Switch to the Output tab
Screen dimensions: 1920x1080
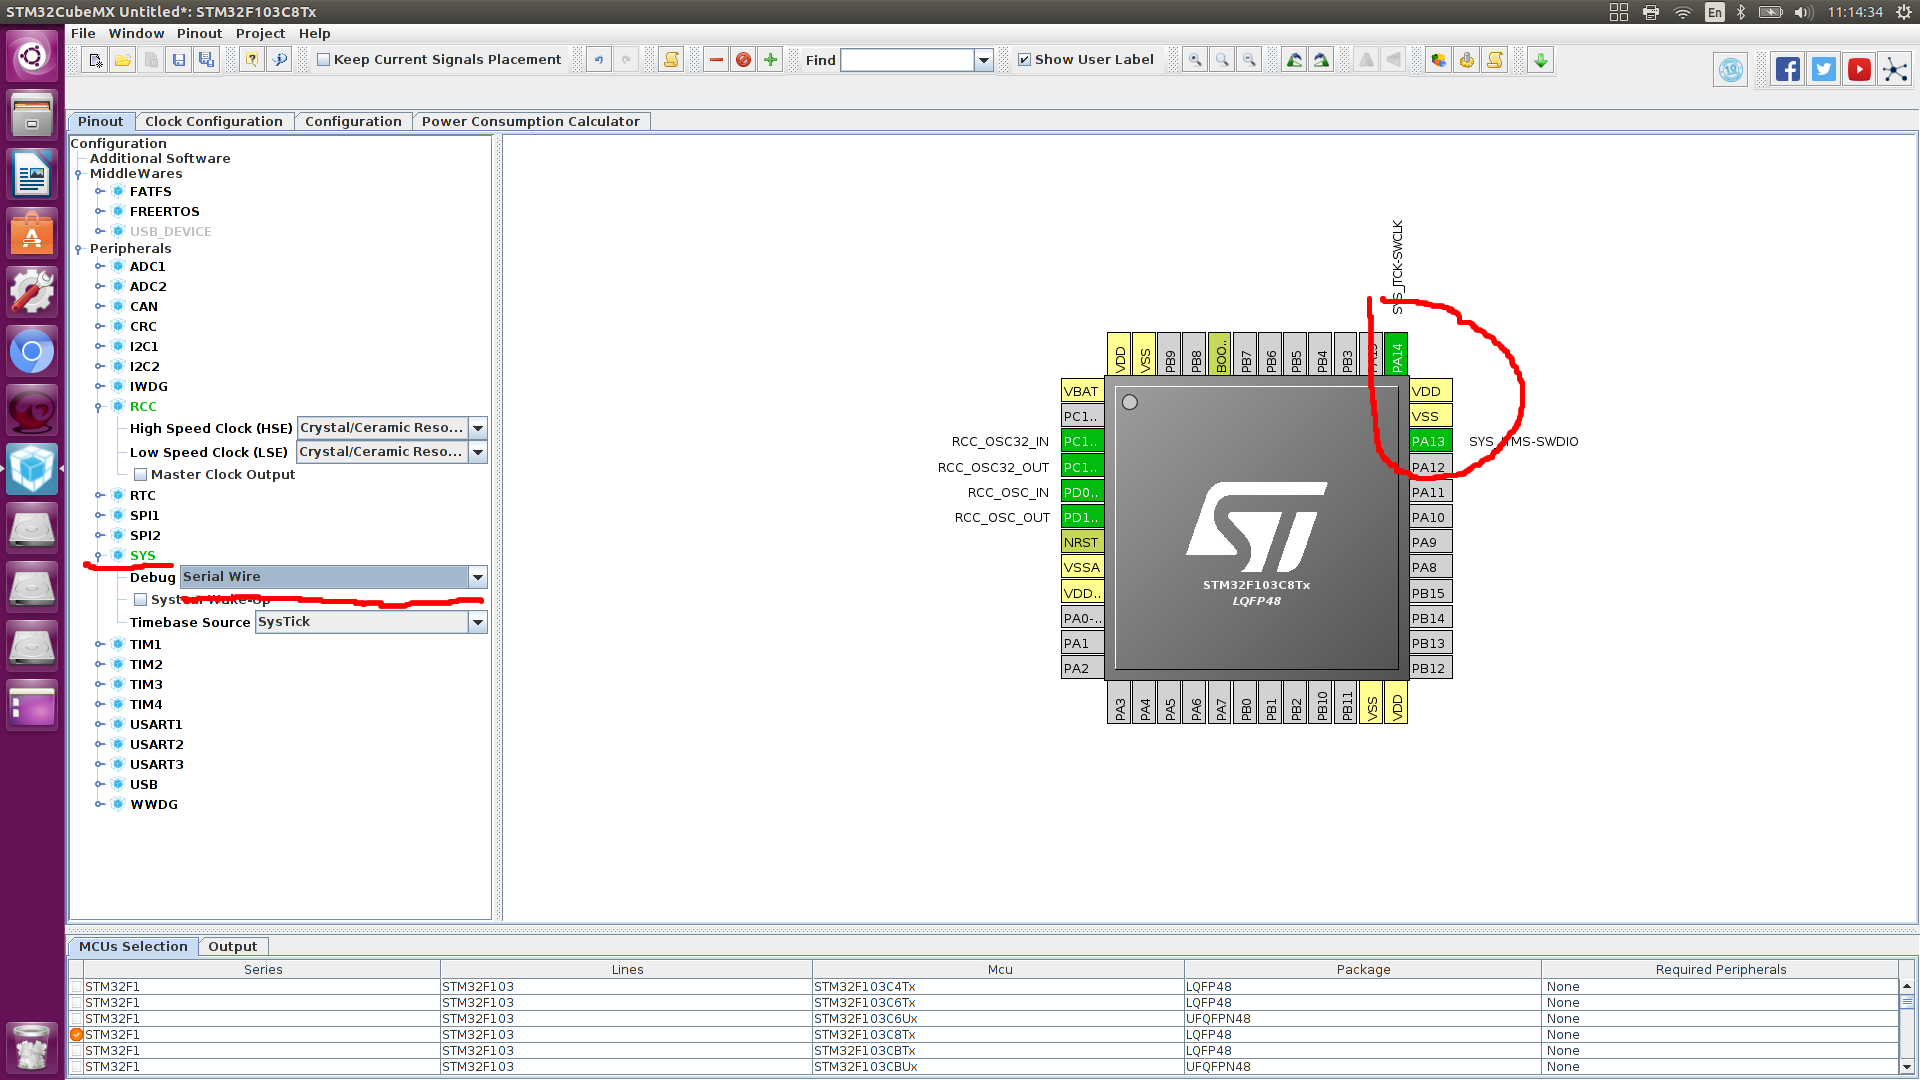click(232, 946)
